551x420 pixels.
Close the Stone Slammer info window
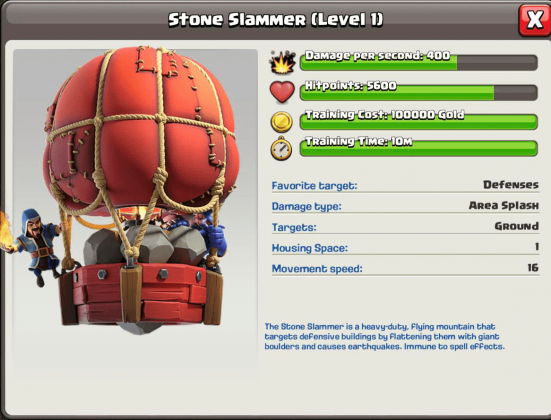coord(534,20)
